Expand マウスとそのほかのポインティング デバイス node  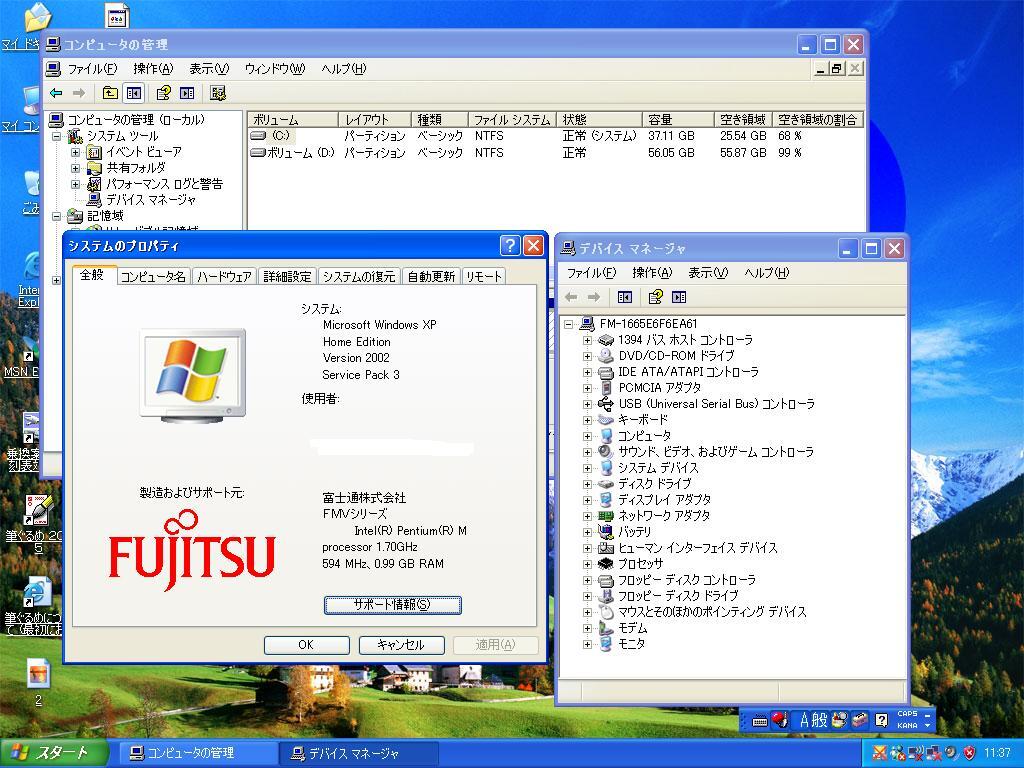(x=587, y=612)
